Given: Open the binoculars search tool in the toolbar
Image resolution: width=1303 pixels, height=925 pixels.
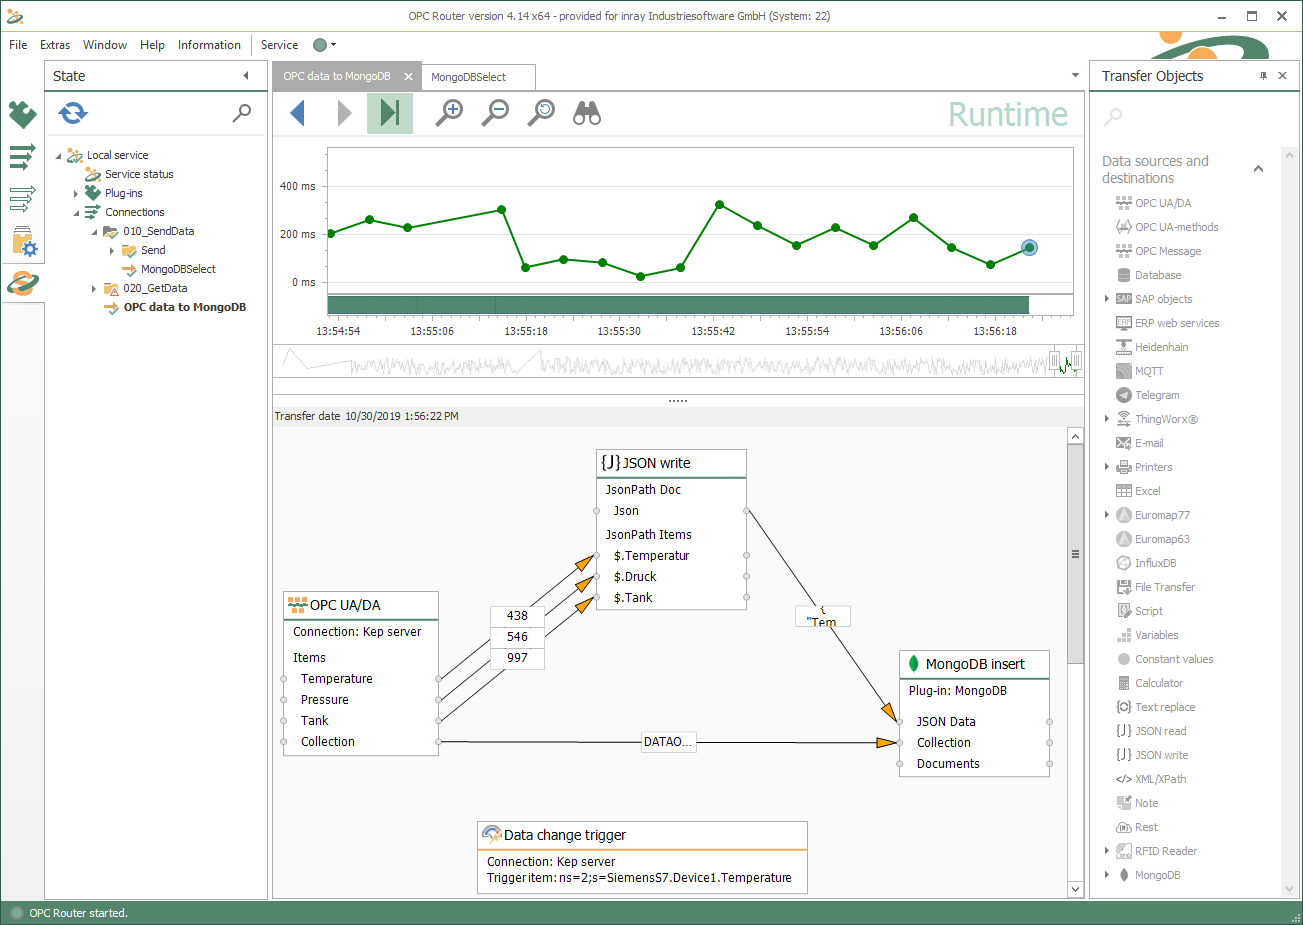Looking at the screenshot, I should point(587,113).
